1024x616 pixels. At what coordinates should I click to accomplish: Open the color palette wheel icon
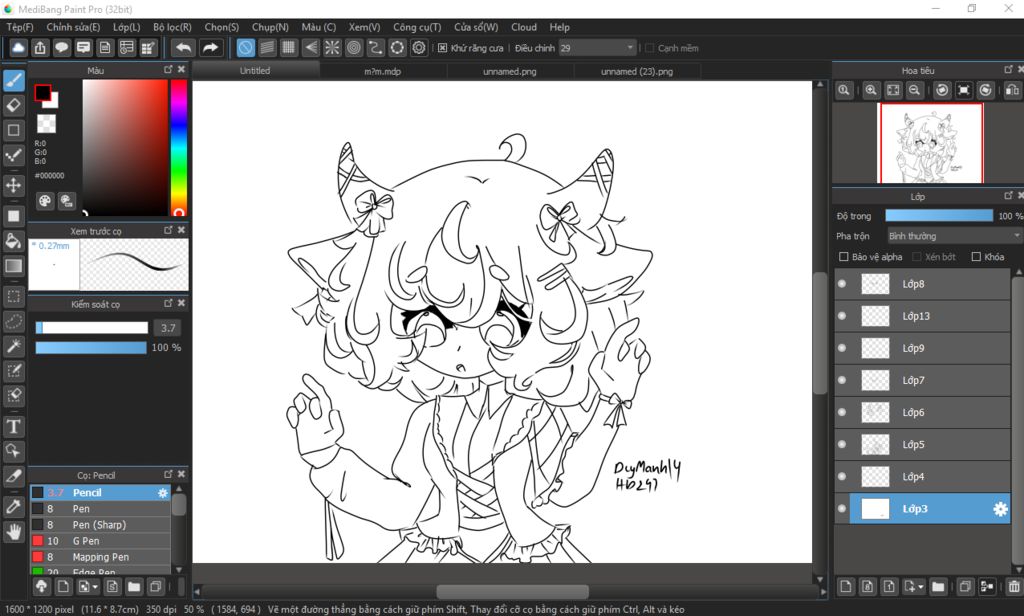44,201
